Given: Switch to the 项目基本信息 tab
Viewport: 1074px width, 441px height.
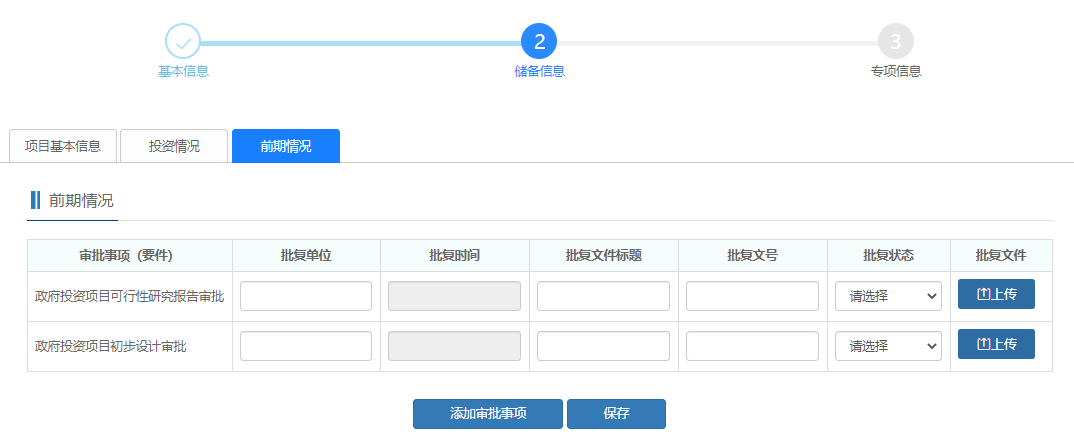Looking at the screenshot, I should (x=63, y=146).
